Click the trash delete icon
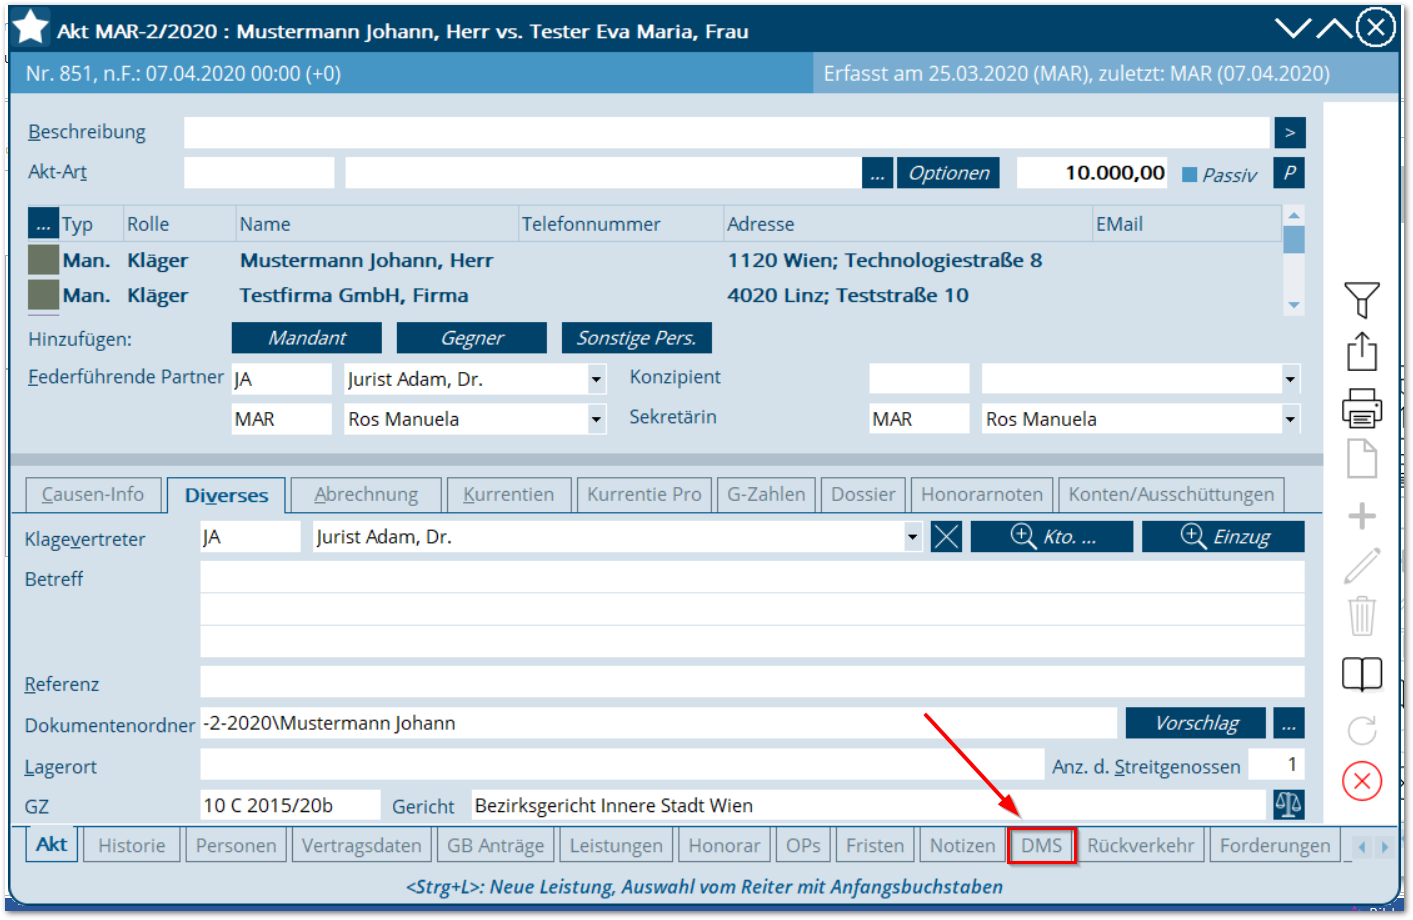 (x=1361, y=615)
